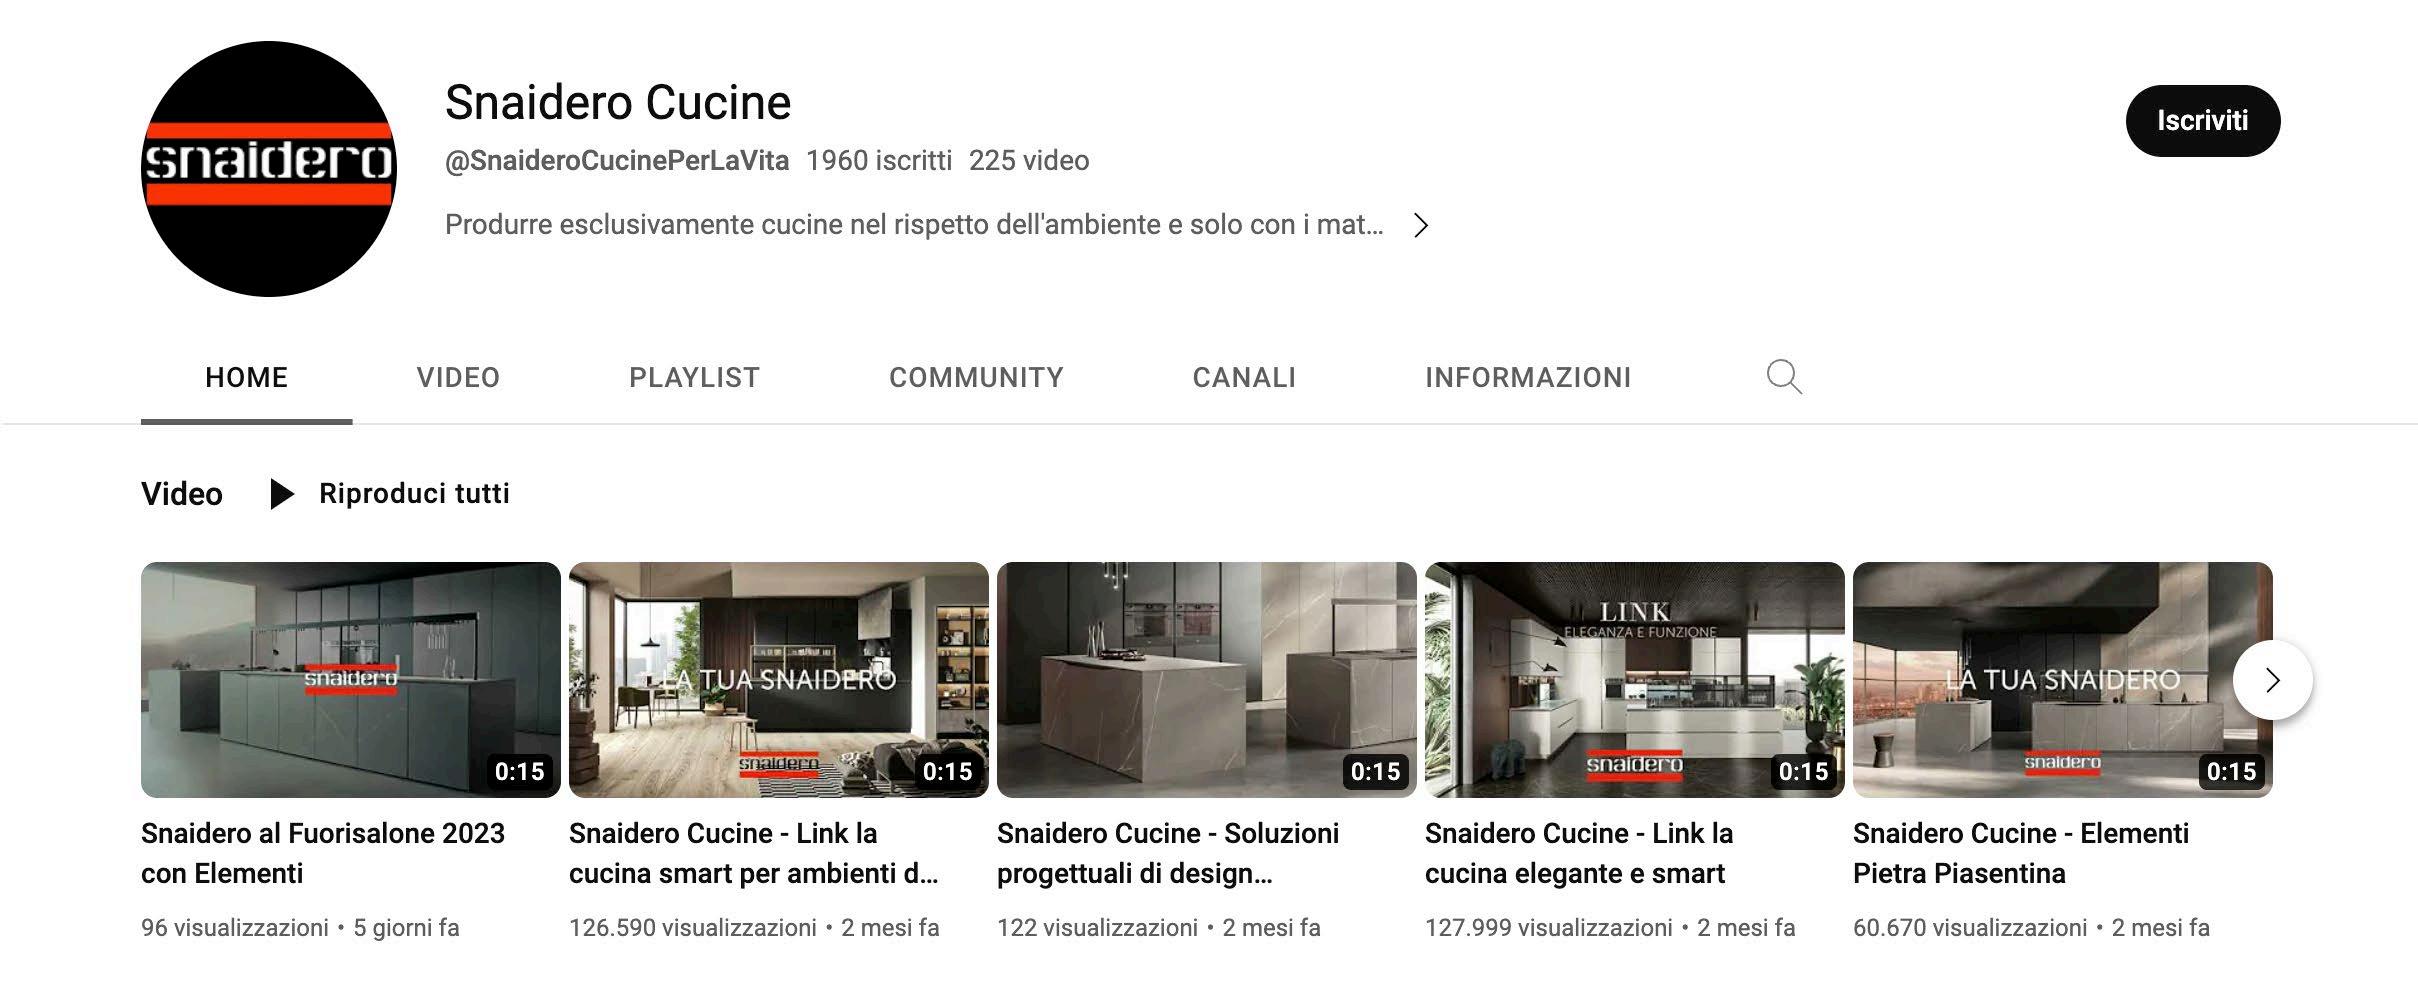Click the play triangle icon beside Riproduci tutti
The image size is (2418, 990).
pos(282,494)
